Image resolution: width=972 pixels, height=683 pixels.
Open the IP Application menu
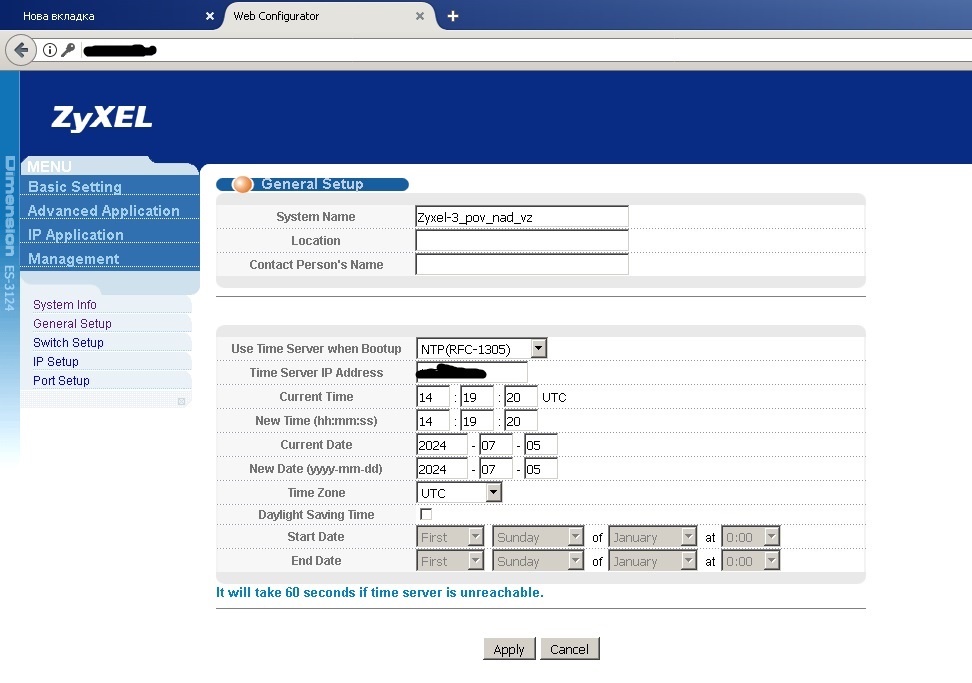pos(76,235)
